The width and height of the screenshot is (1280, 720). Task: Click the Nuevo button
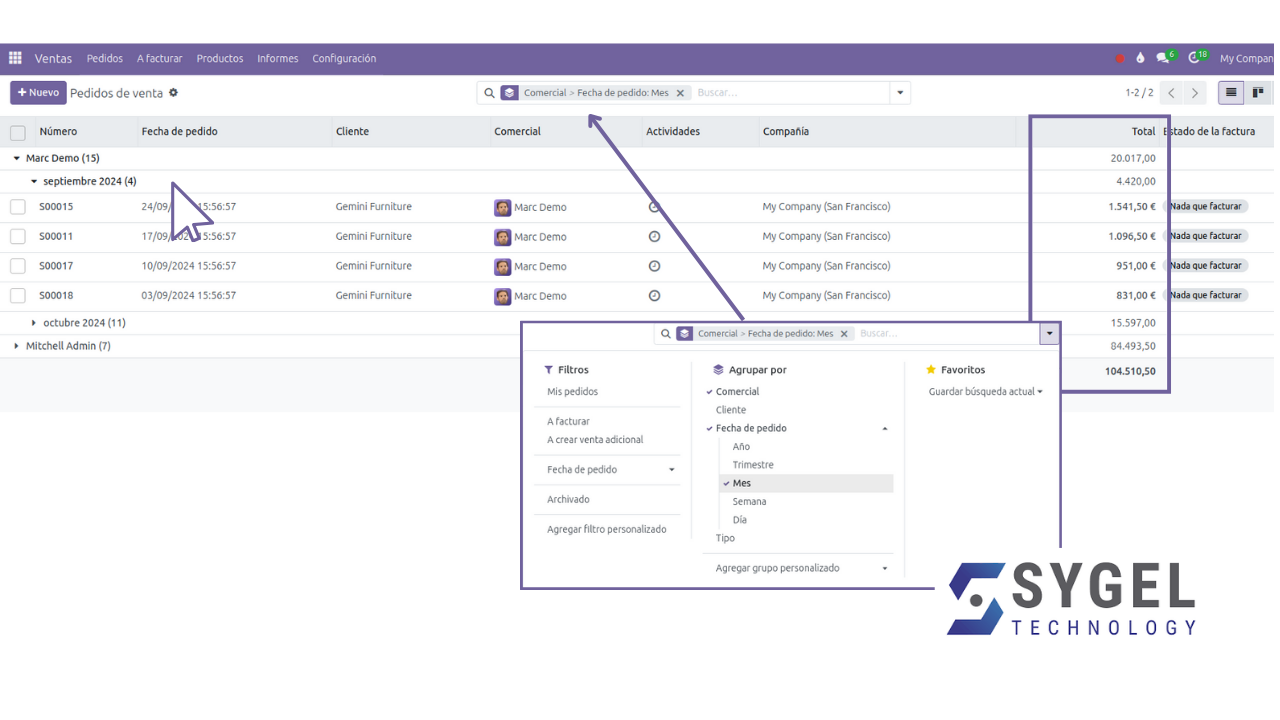click(38, 92)
